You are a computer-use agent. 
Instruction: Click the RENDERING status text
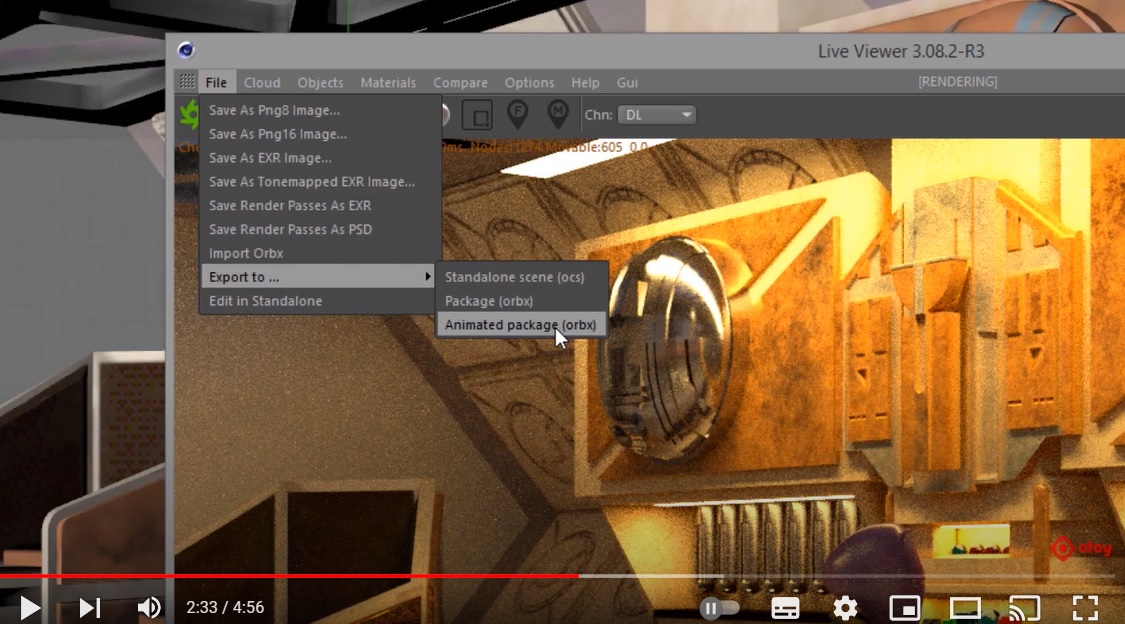tap(958, 82)
